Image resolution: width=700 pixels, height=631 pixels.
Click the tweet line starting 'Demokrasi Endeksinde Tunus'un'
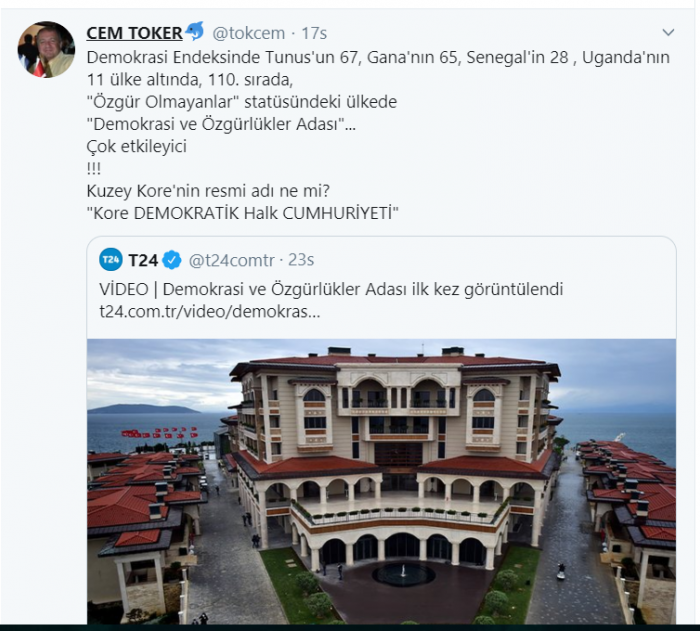378,57
